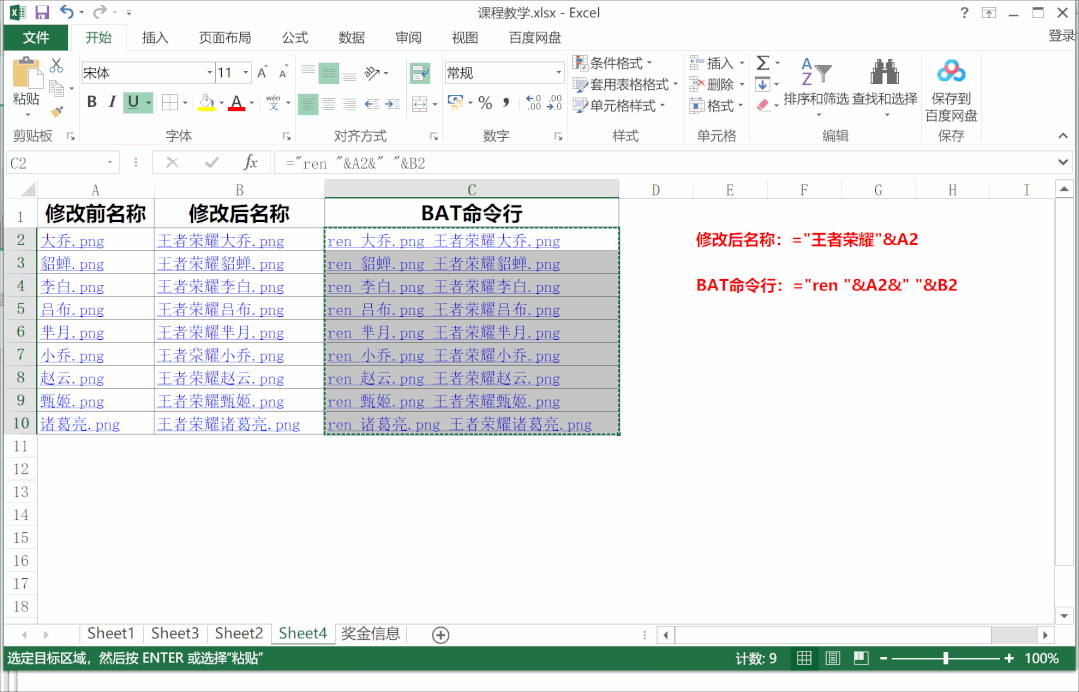Add a new sheet with plus icon
The width and height of the screenshot is (1079, 692).
click(440, 635)
